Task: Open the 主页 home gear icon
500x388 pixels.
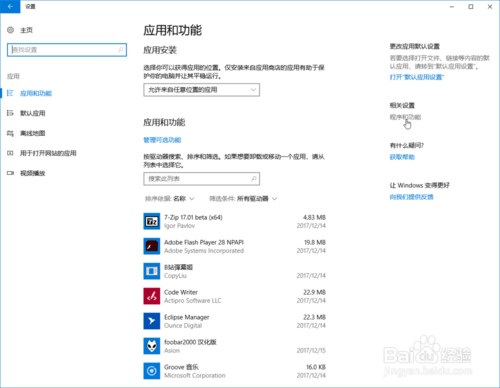Action: [x=10, y=30]
